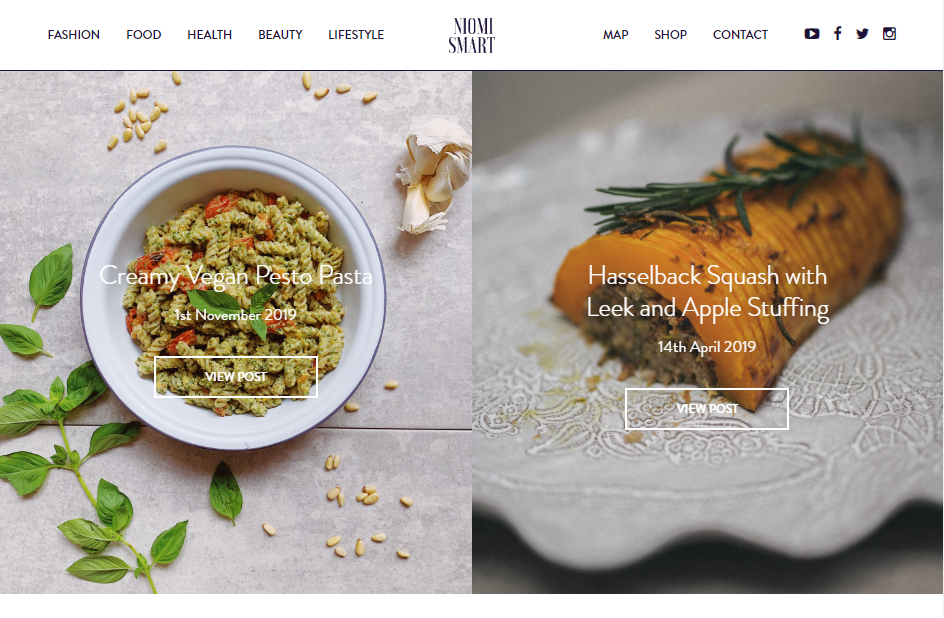This screenshot has height=618, width=944.
Task: Open the MAP page
Action: point(615,35)
